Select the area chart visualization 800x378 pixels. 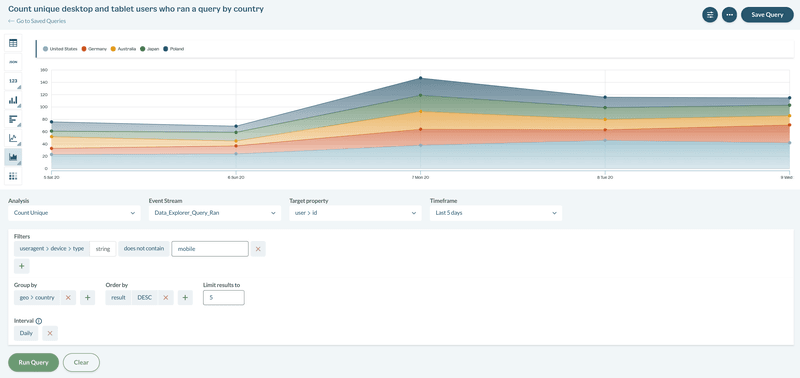click(13, 157)
